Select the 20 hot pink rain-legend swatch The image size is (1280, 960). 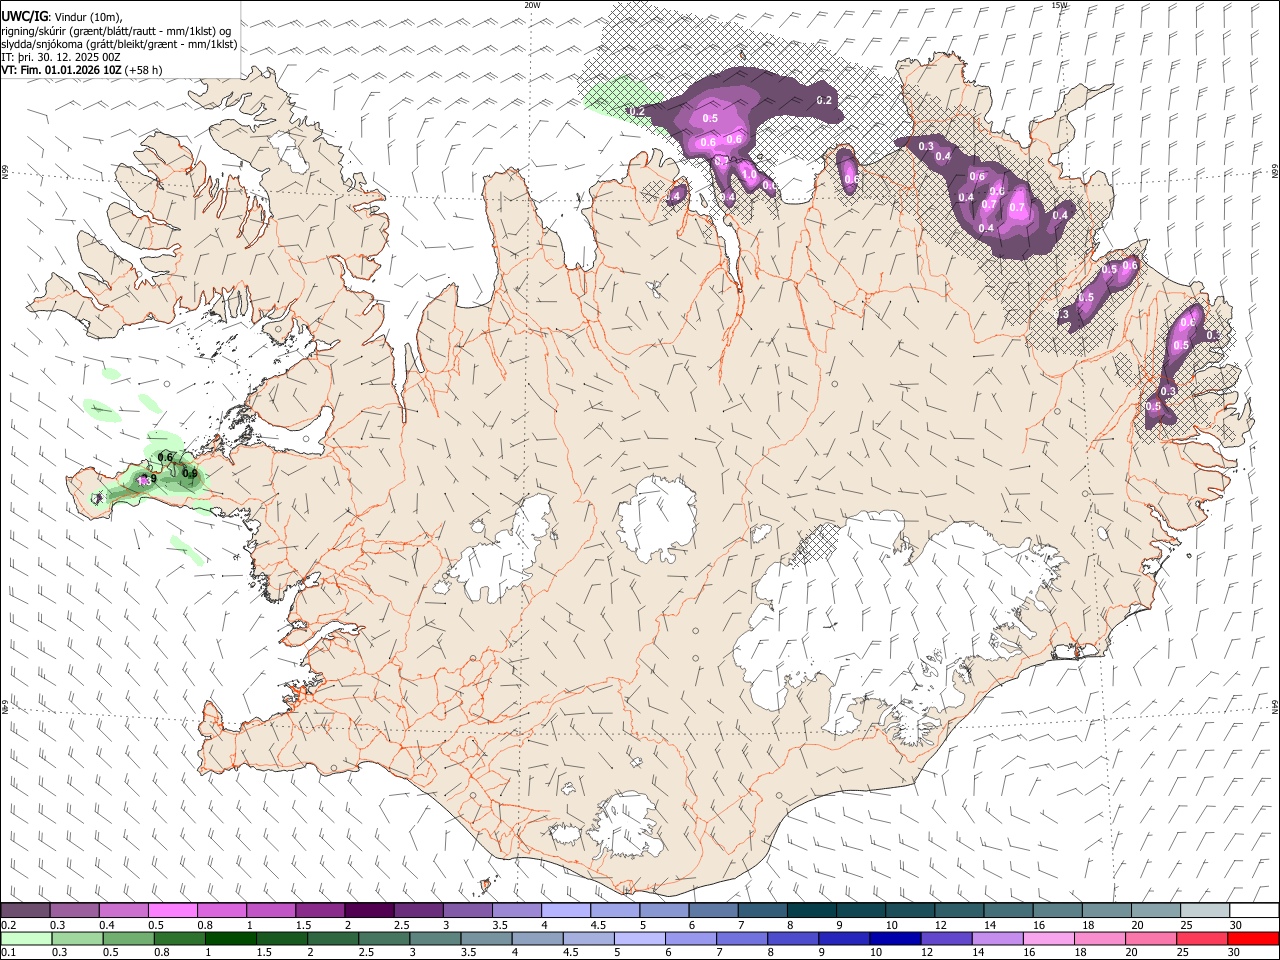[1150, 938]
